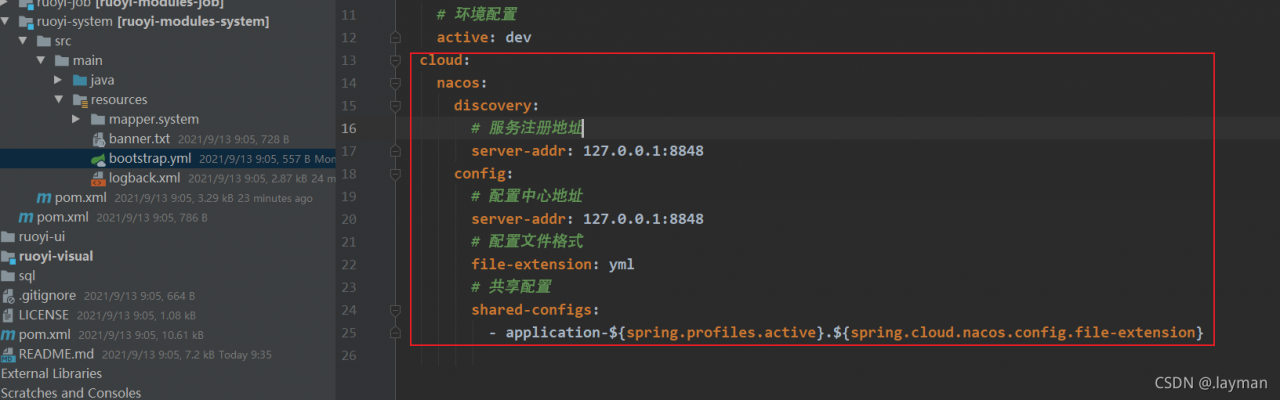Click the .gitignore file icon

[x=8, y=295]
